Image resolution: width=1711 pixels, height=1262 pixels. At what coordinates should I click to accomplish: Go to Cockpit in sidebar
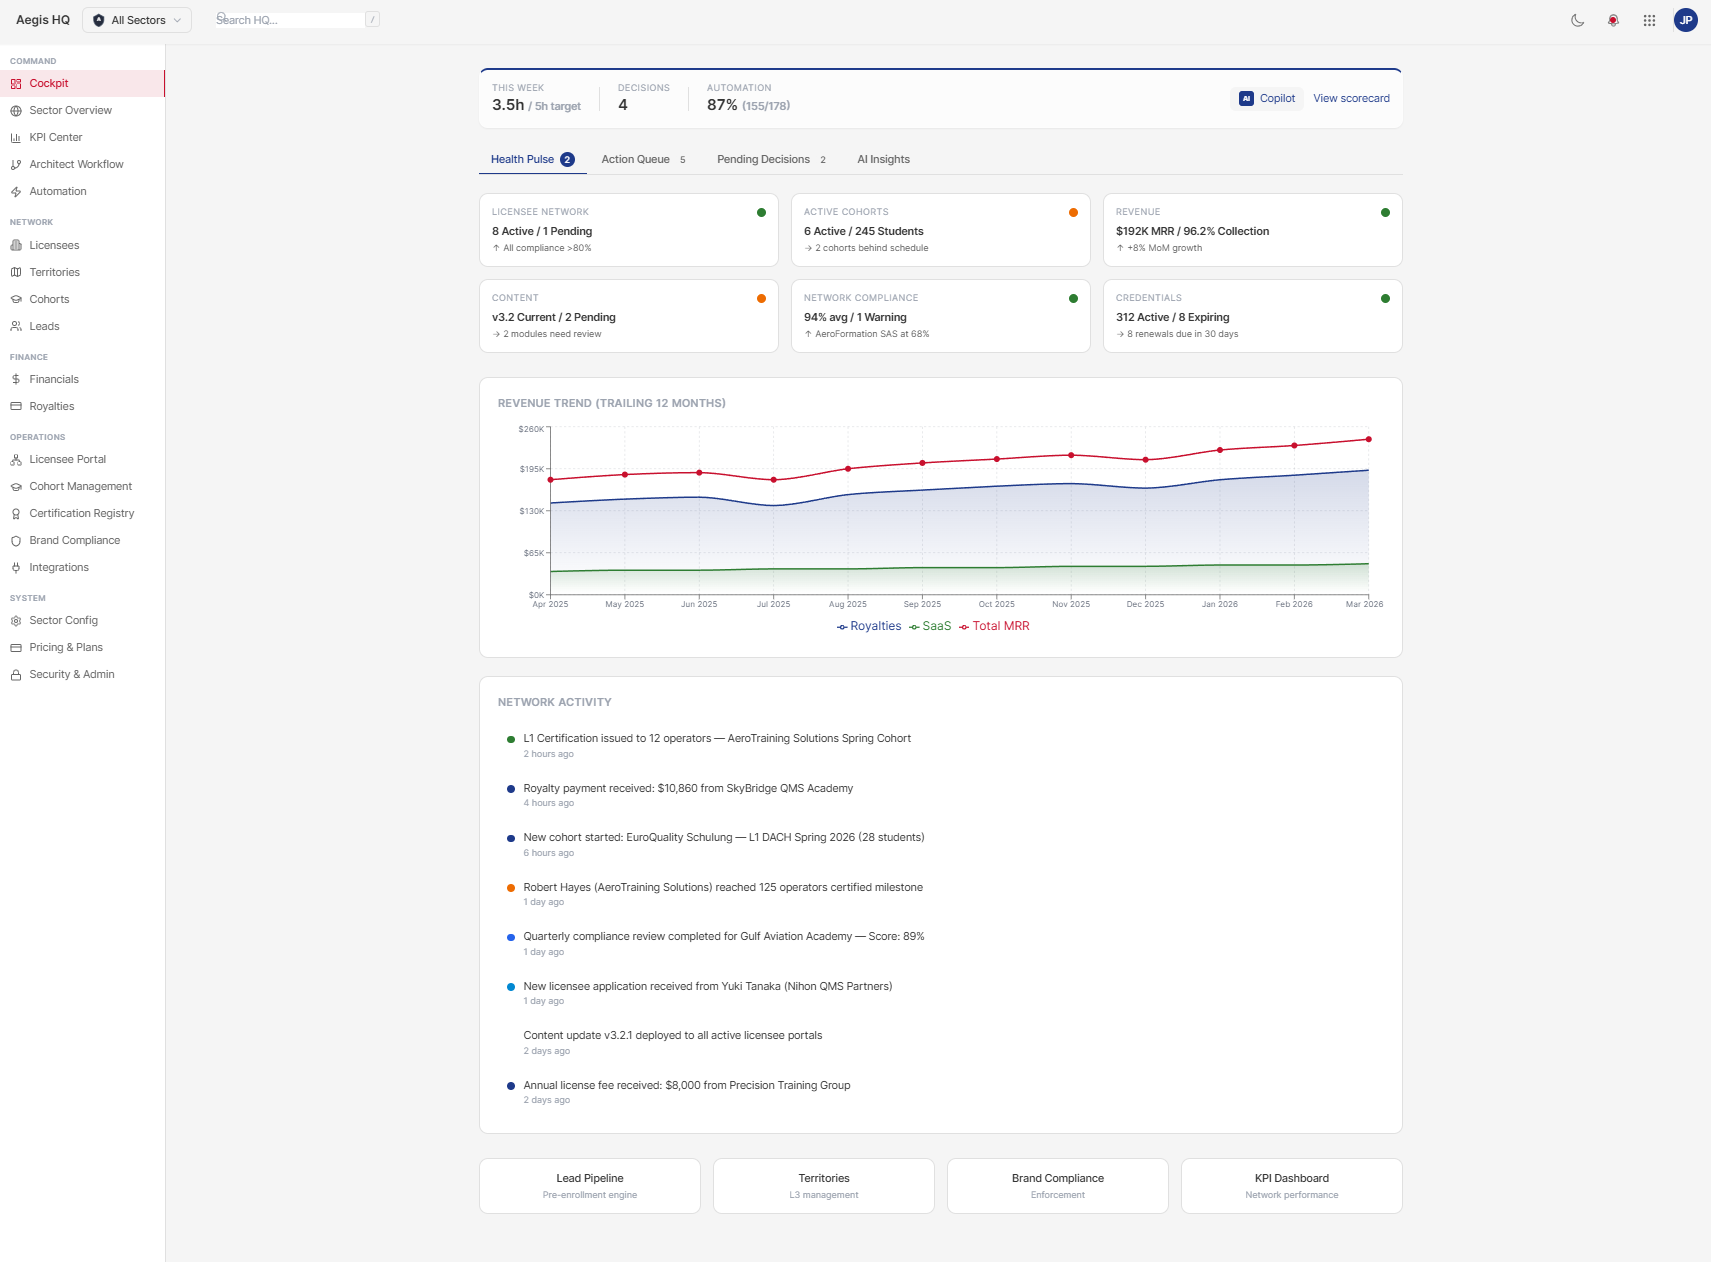click(82, 84)
